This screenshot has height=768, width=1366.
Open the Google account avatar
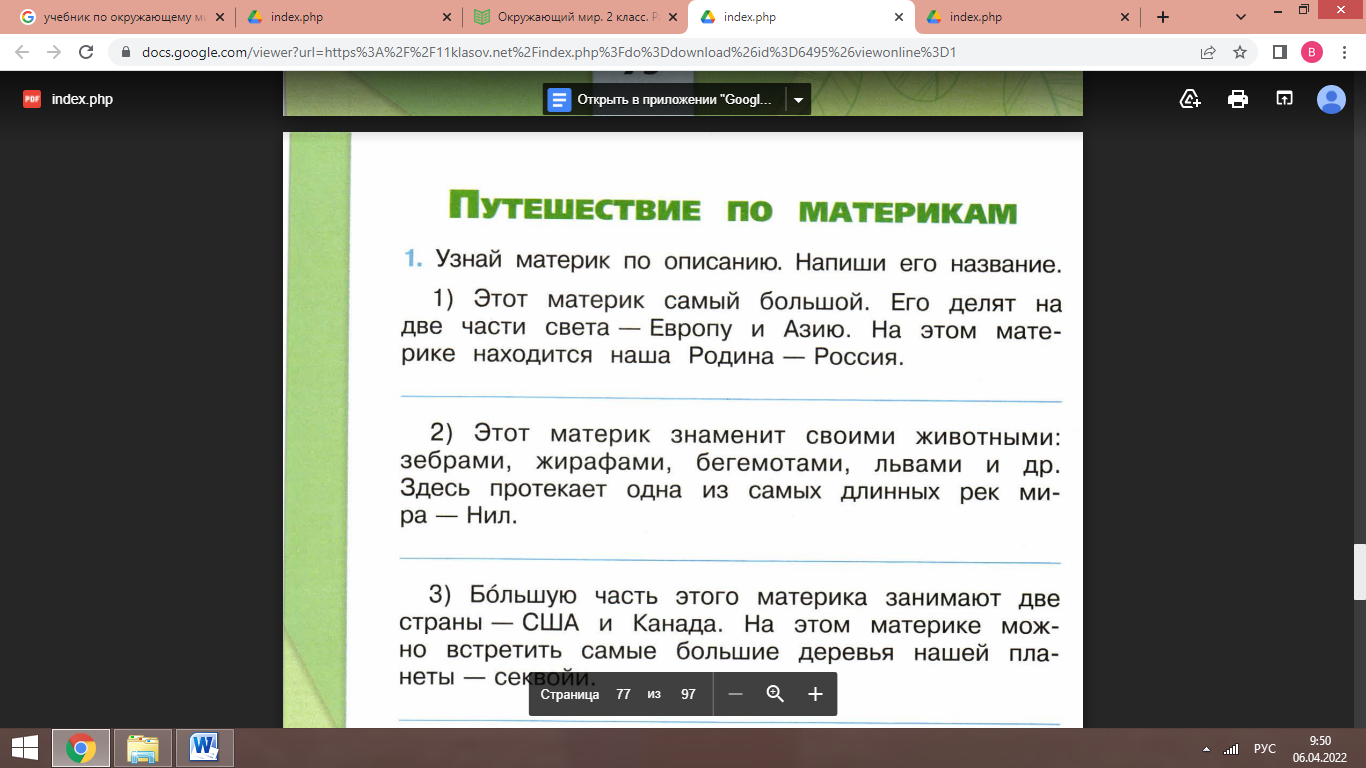pos(1331,99)
